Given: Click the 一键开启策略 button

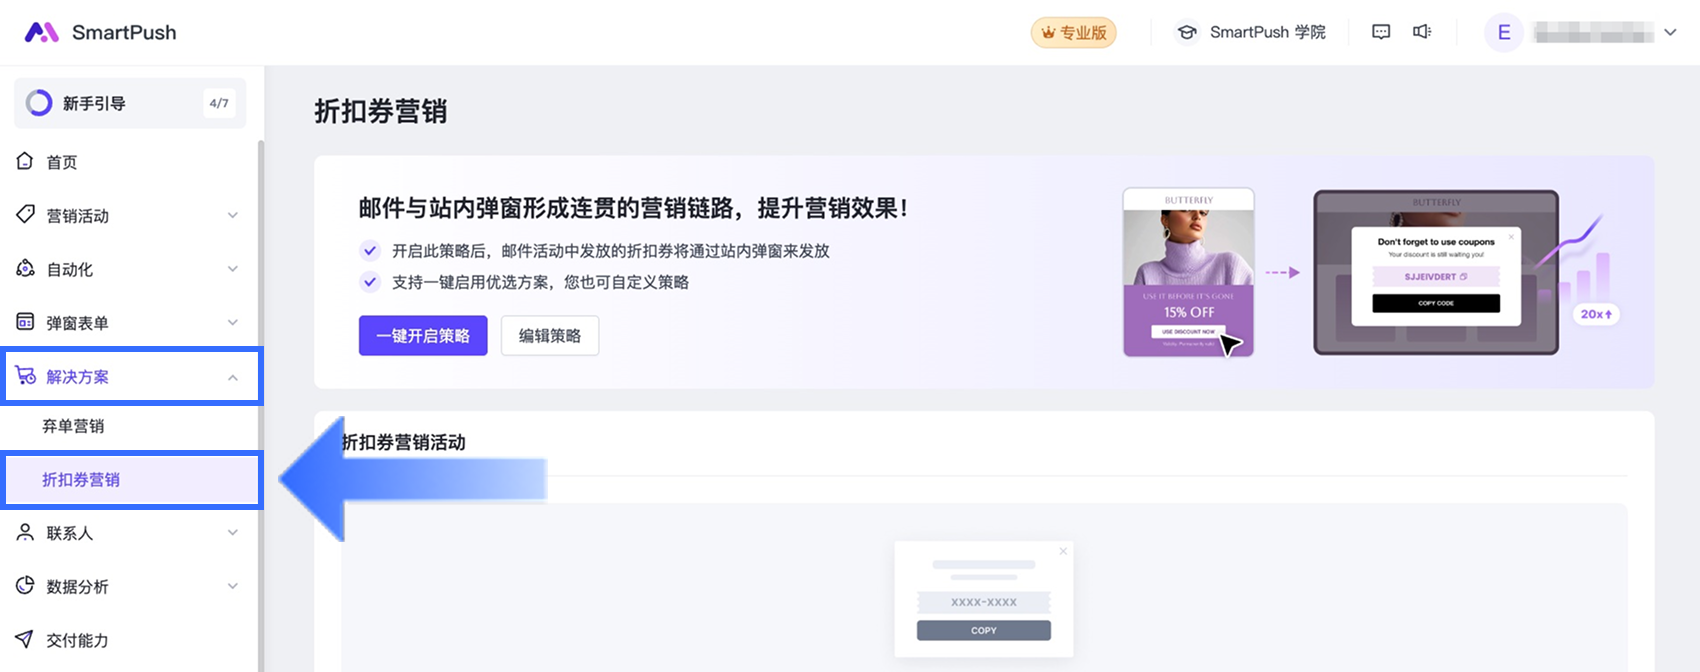Looking at the screenshot, I should pos(423,336).
